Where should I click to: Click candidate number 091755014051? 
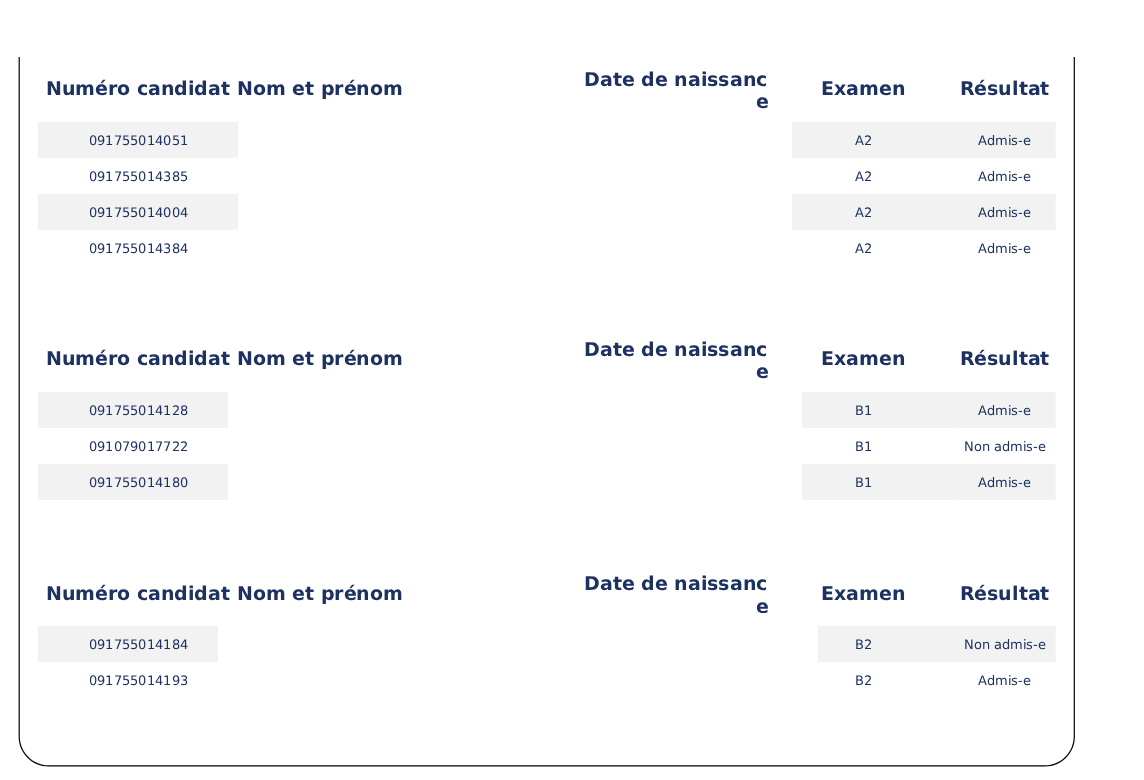pos(138,141)
